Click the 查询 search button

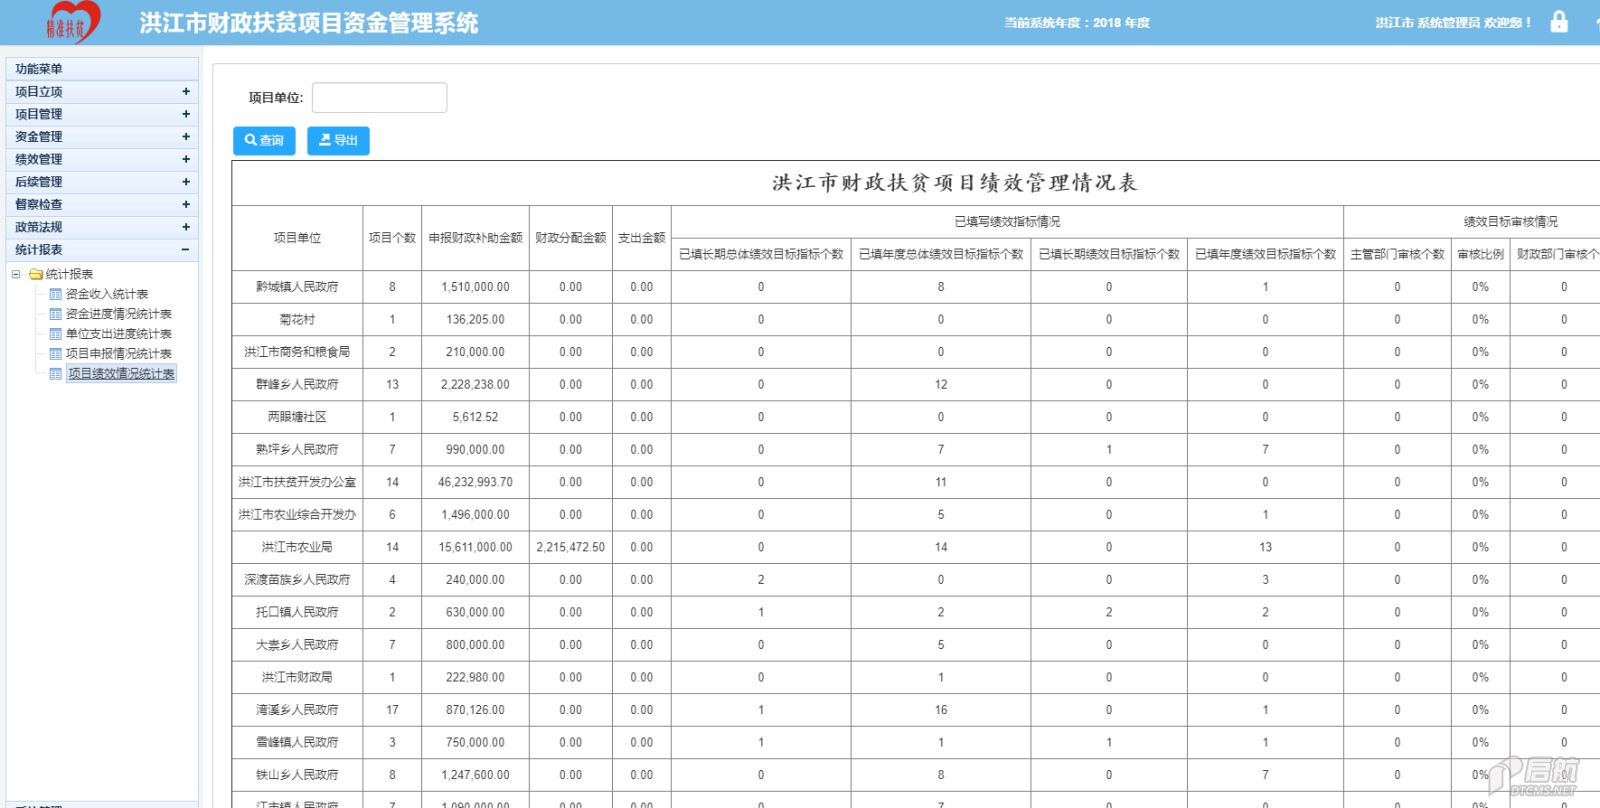click(264, 141)
